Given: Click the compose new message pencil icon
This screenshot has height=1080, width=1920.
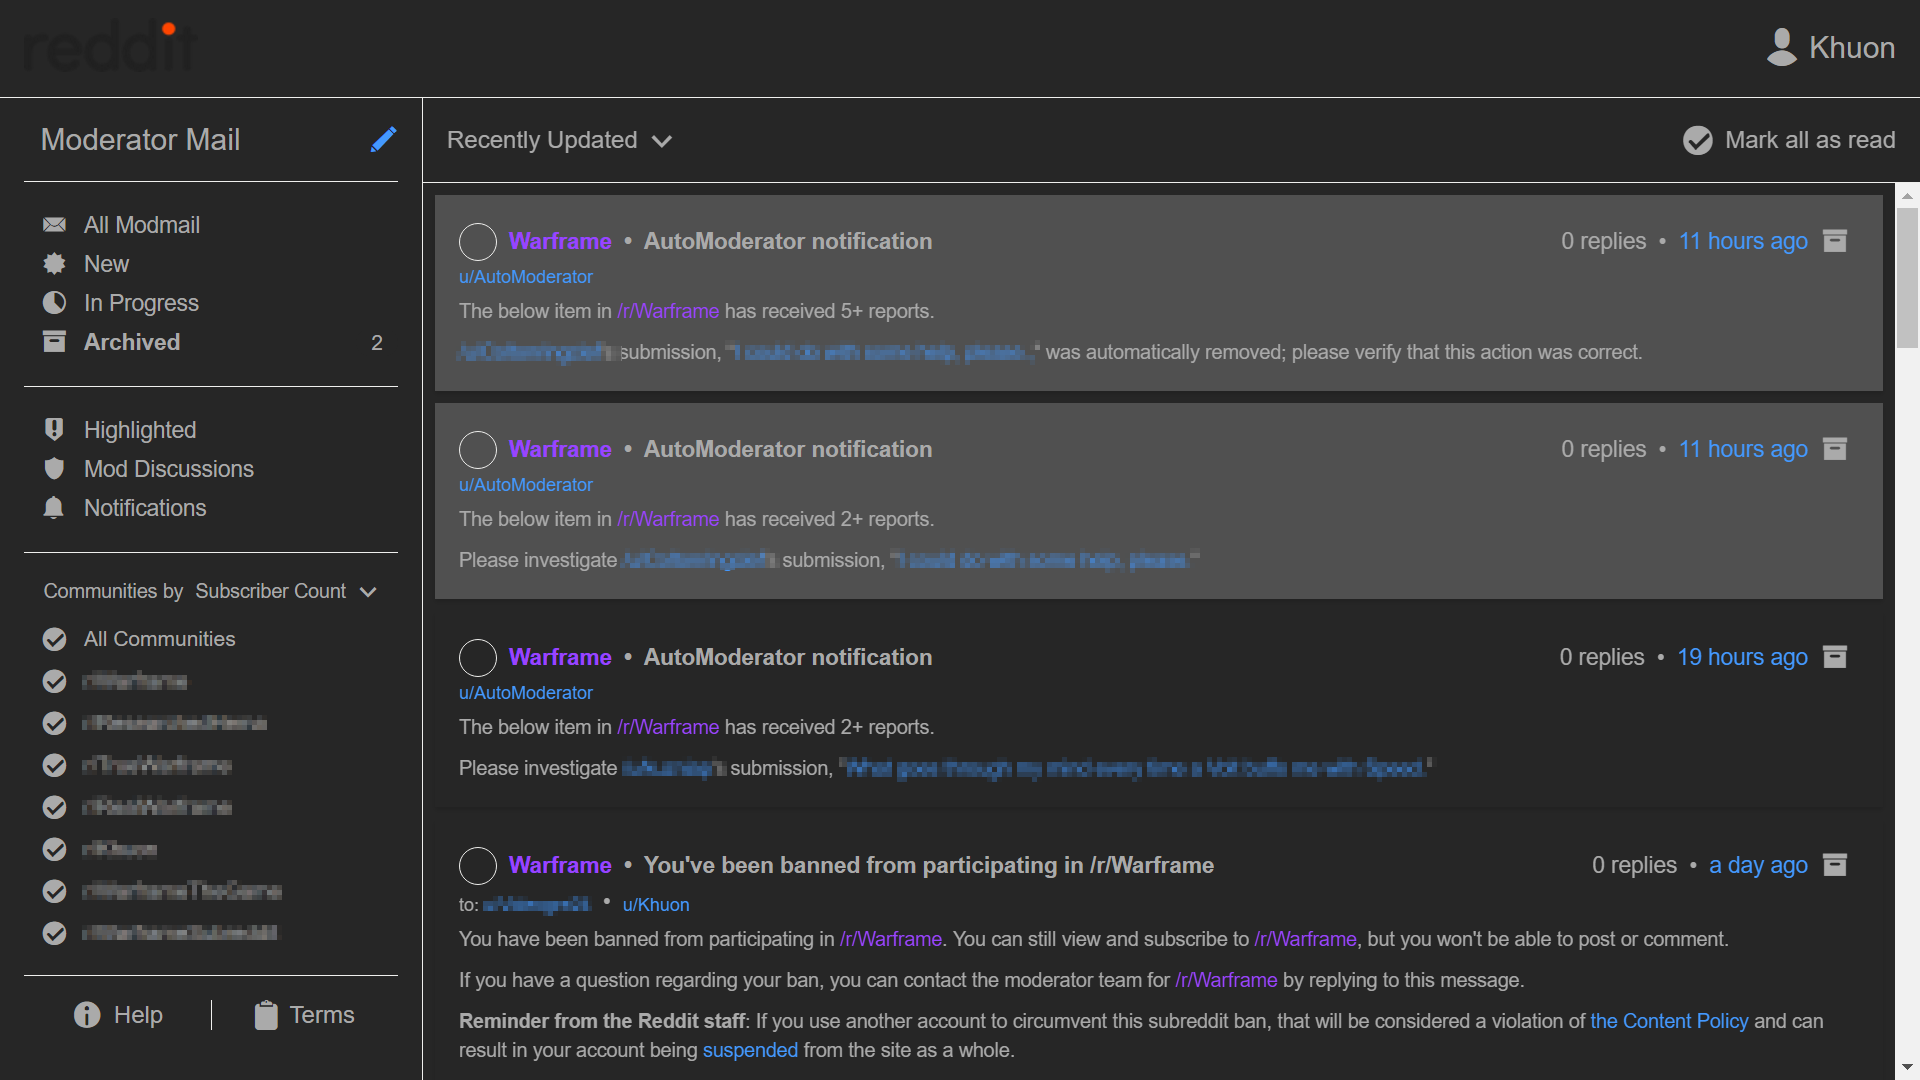Looking at the screenshot, I should click(383, 139).
